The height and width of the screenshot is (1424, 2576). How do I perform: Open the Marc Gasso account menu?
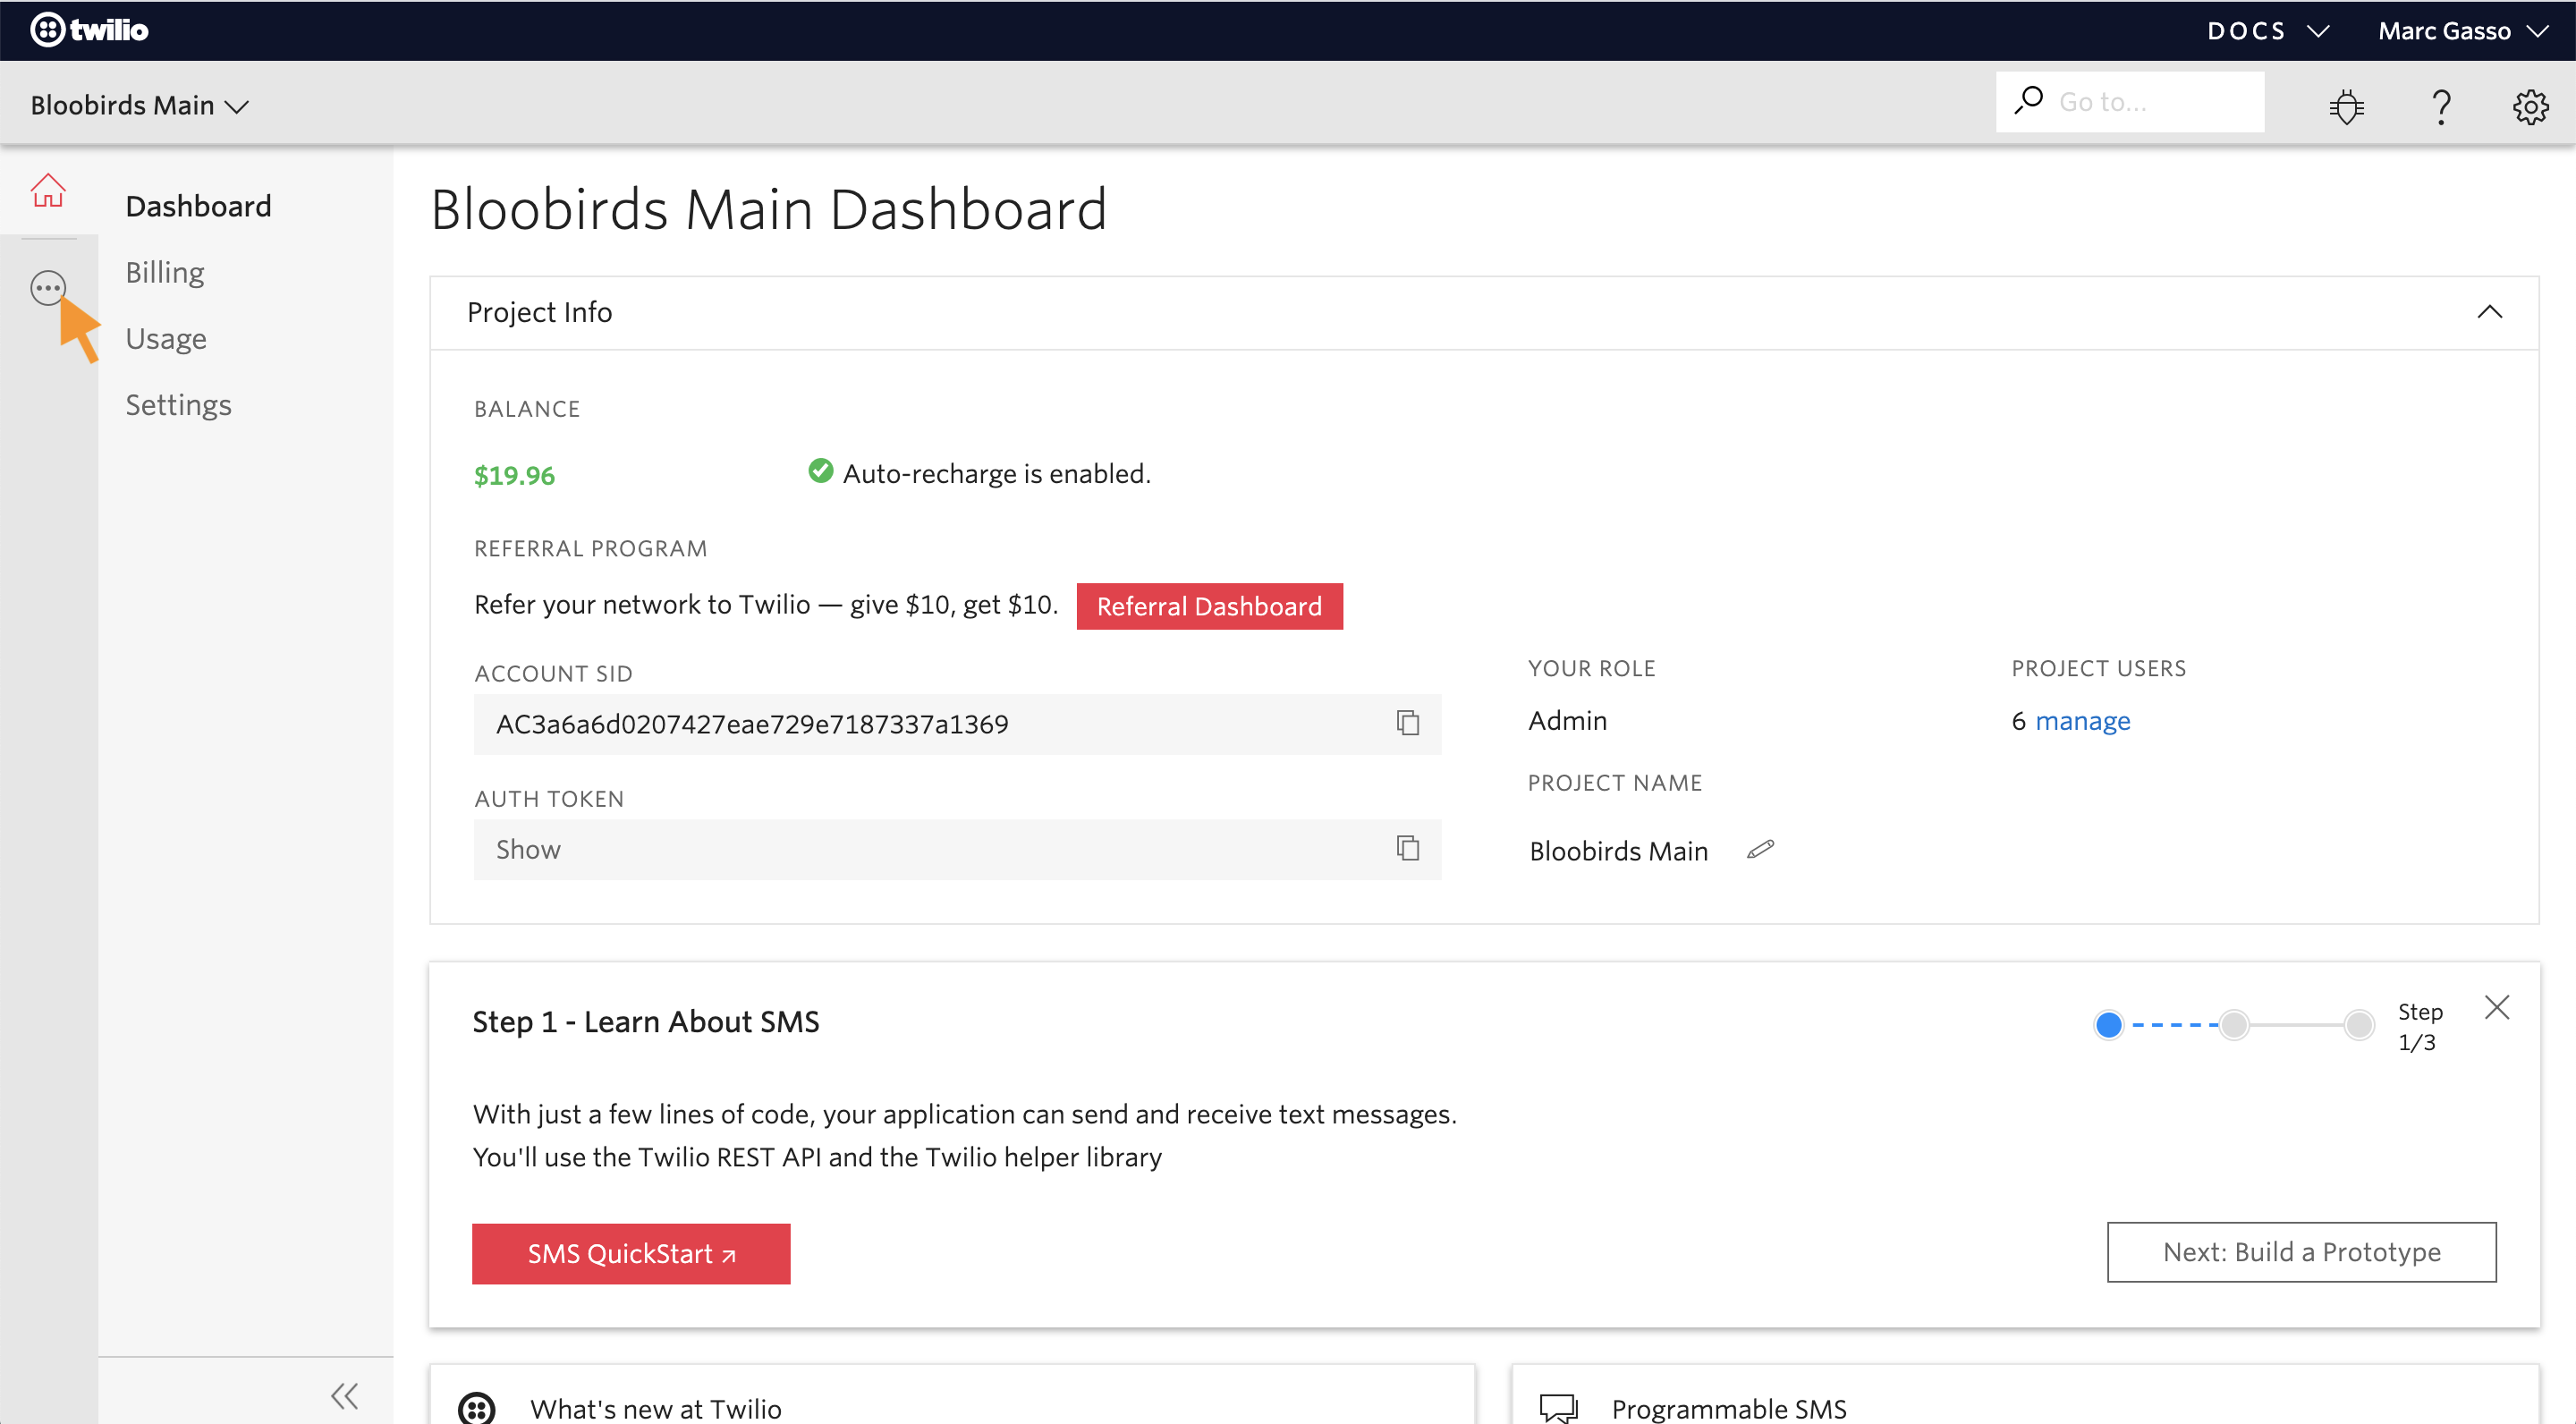(x=2463, y=31)
